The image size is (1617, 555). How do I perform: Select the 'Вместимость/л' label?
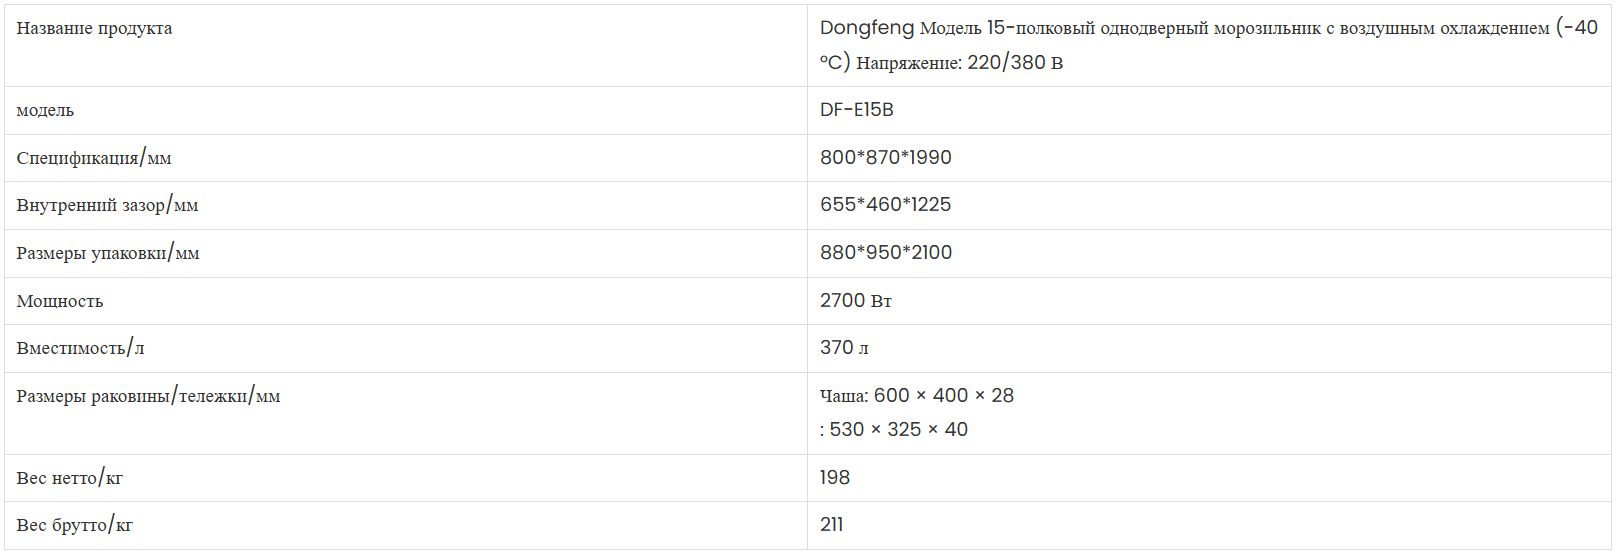pos(80,348)
